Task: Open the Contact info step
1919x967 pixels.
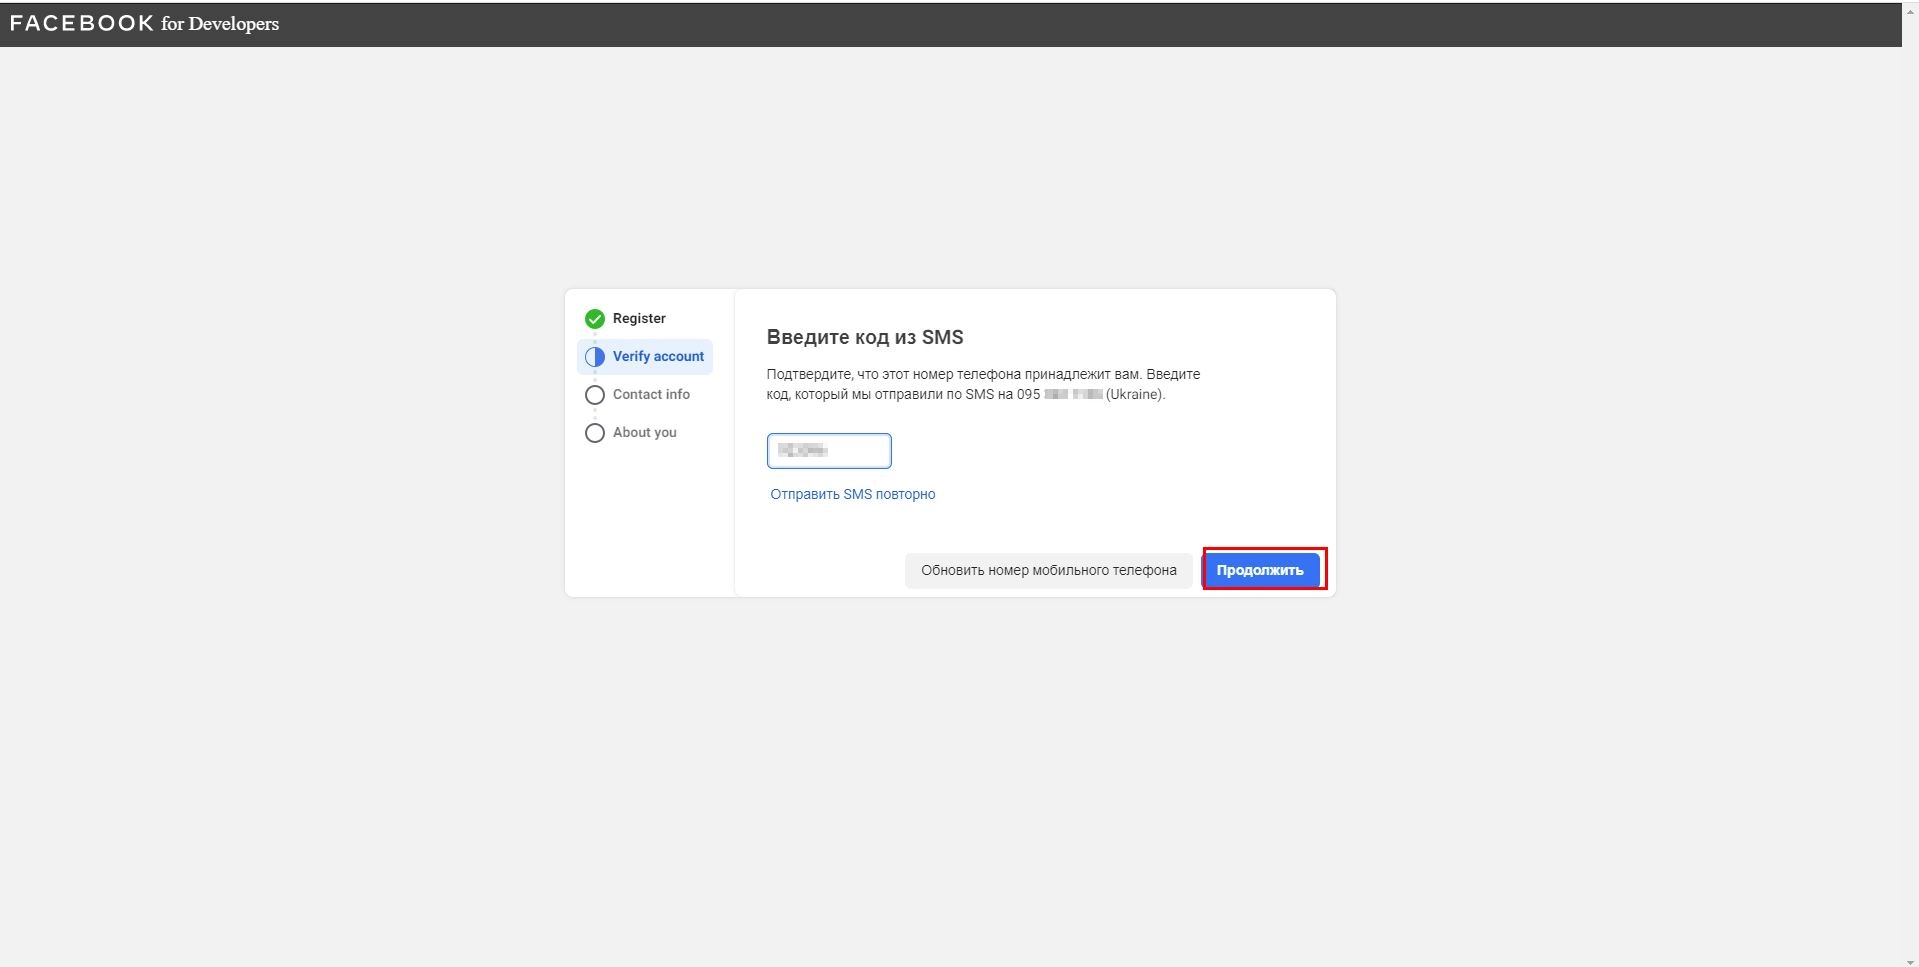Action: pyautogui.click(x=651, y=394)
